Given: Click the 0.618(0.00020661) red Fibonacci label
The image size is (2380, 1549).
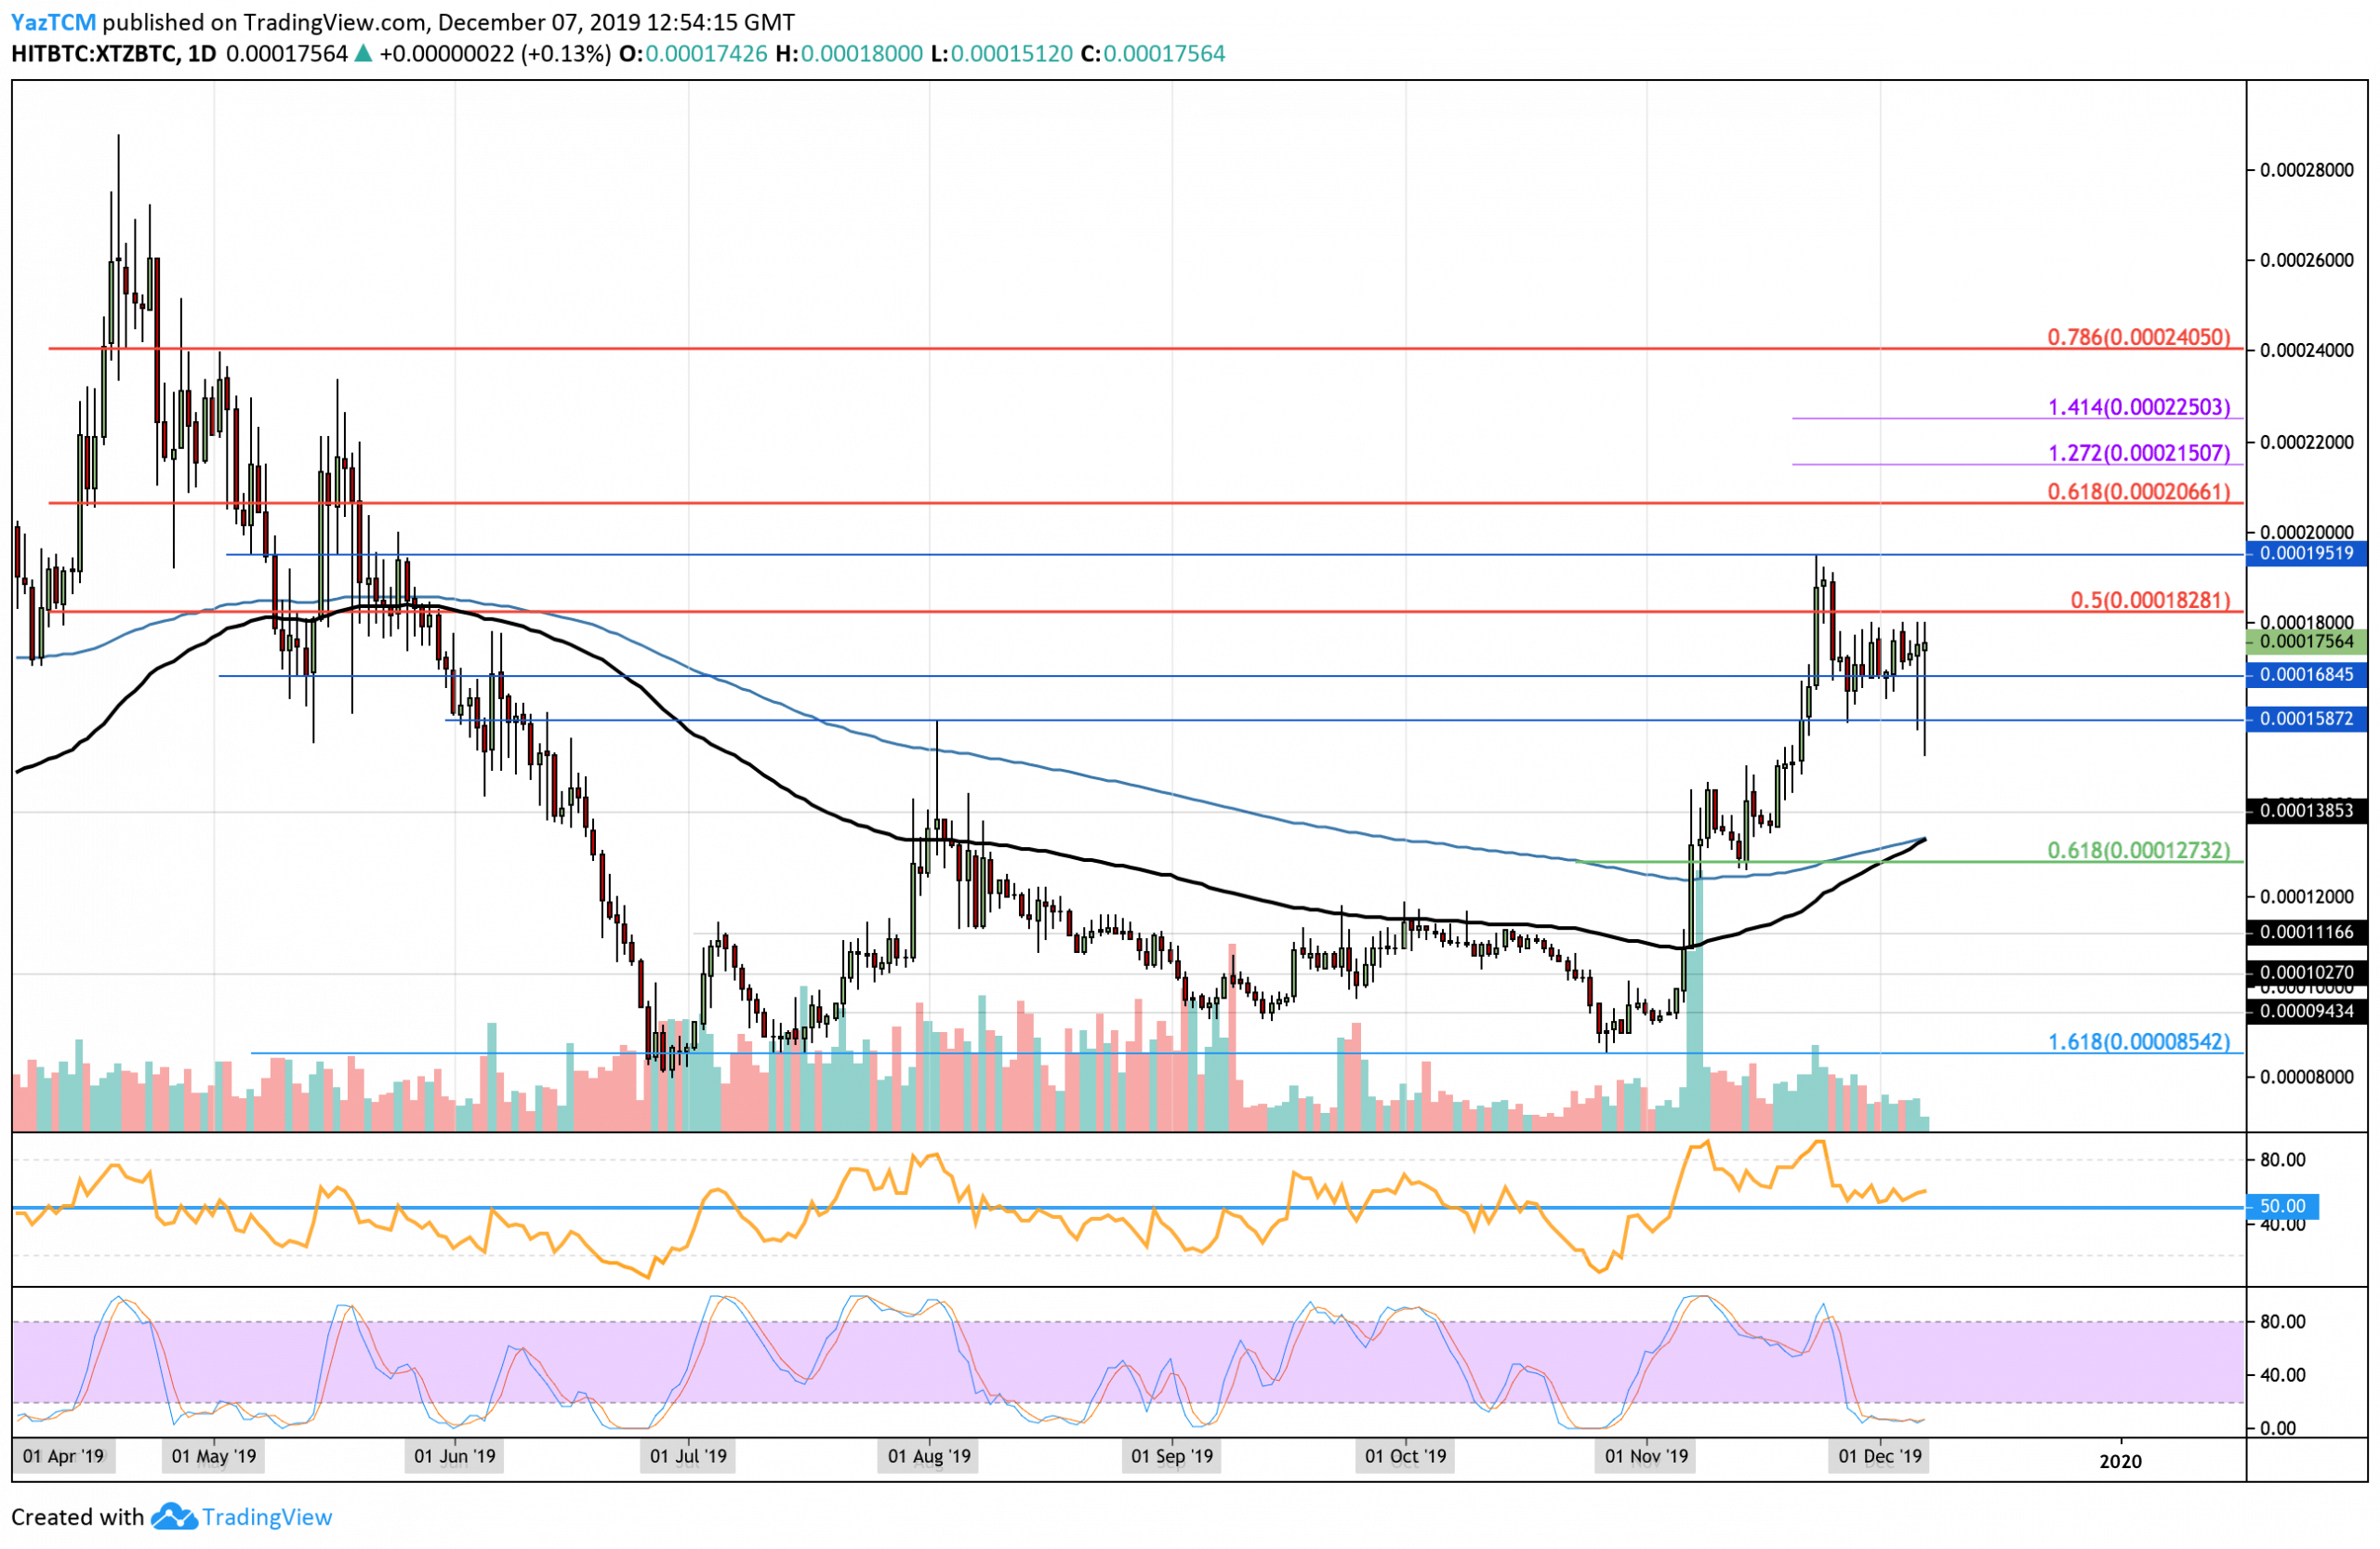Looking at the screenshot, I should coord(2139,492).
